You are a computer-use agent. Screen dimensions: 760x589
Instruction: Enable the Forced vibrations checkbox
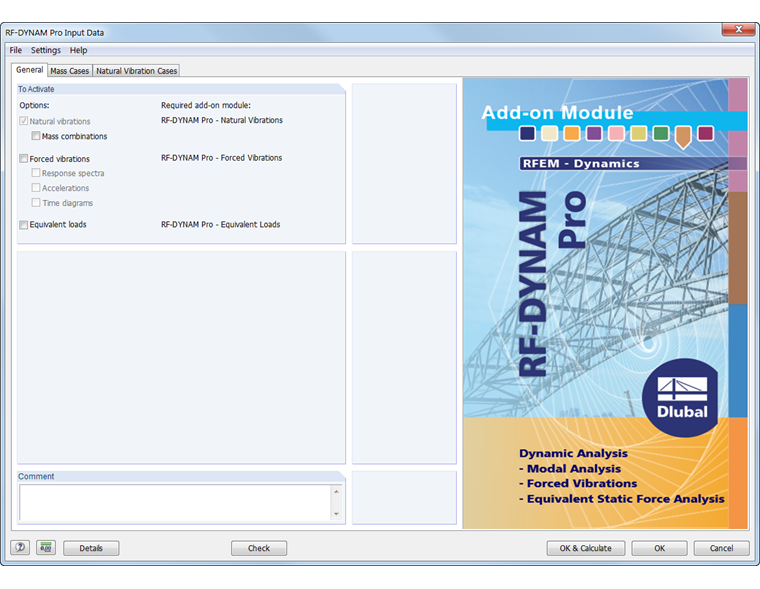pos(23,158)
